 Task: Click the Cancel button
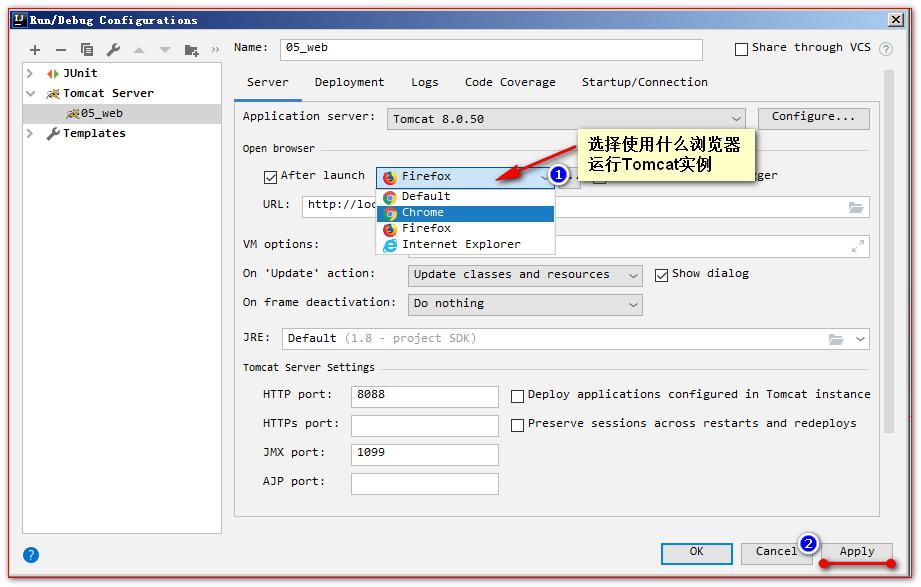point(776,553)
